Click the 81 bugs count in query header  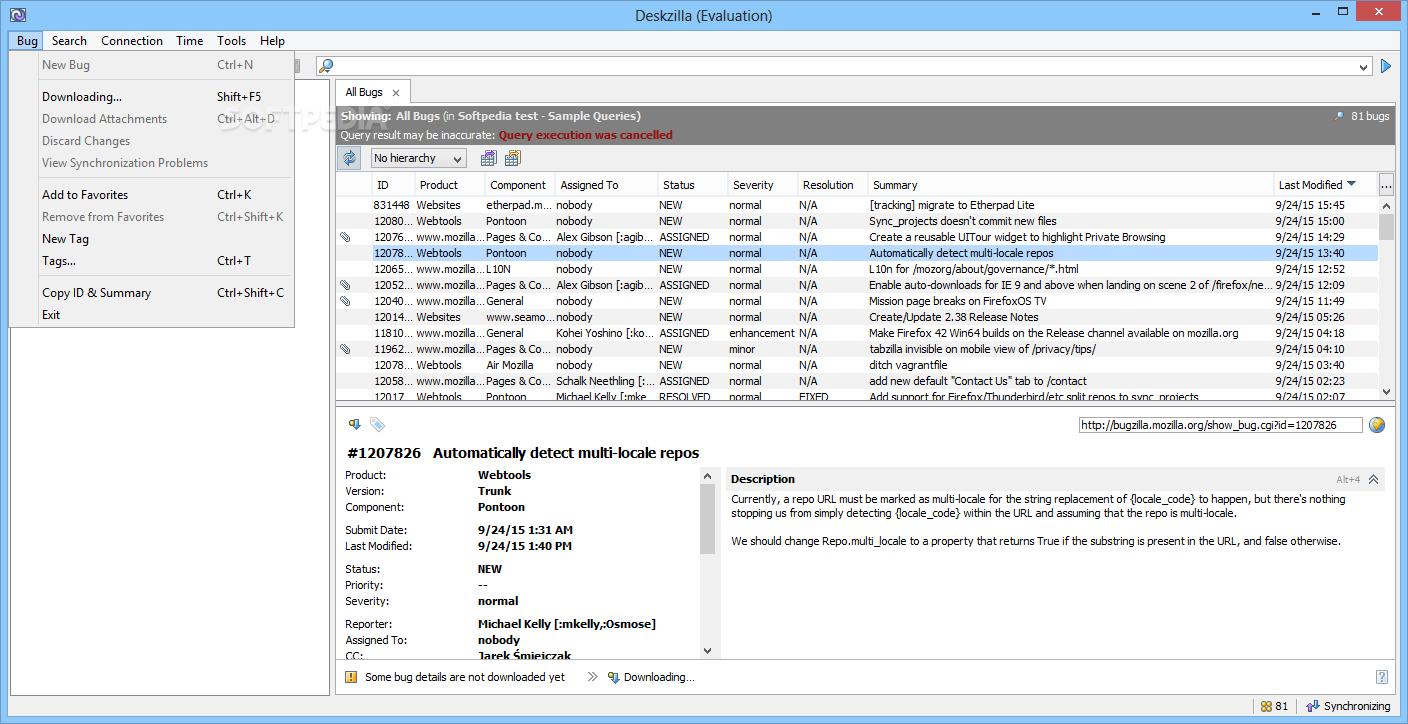click(1363, 116)
